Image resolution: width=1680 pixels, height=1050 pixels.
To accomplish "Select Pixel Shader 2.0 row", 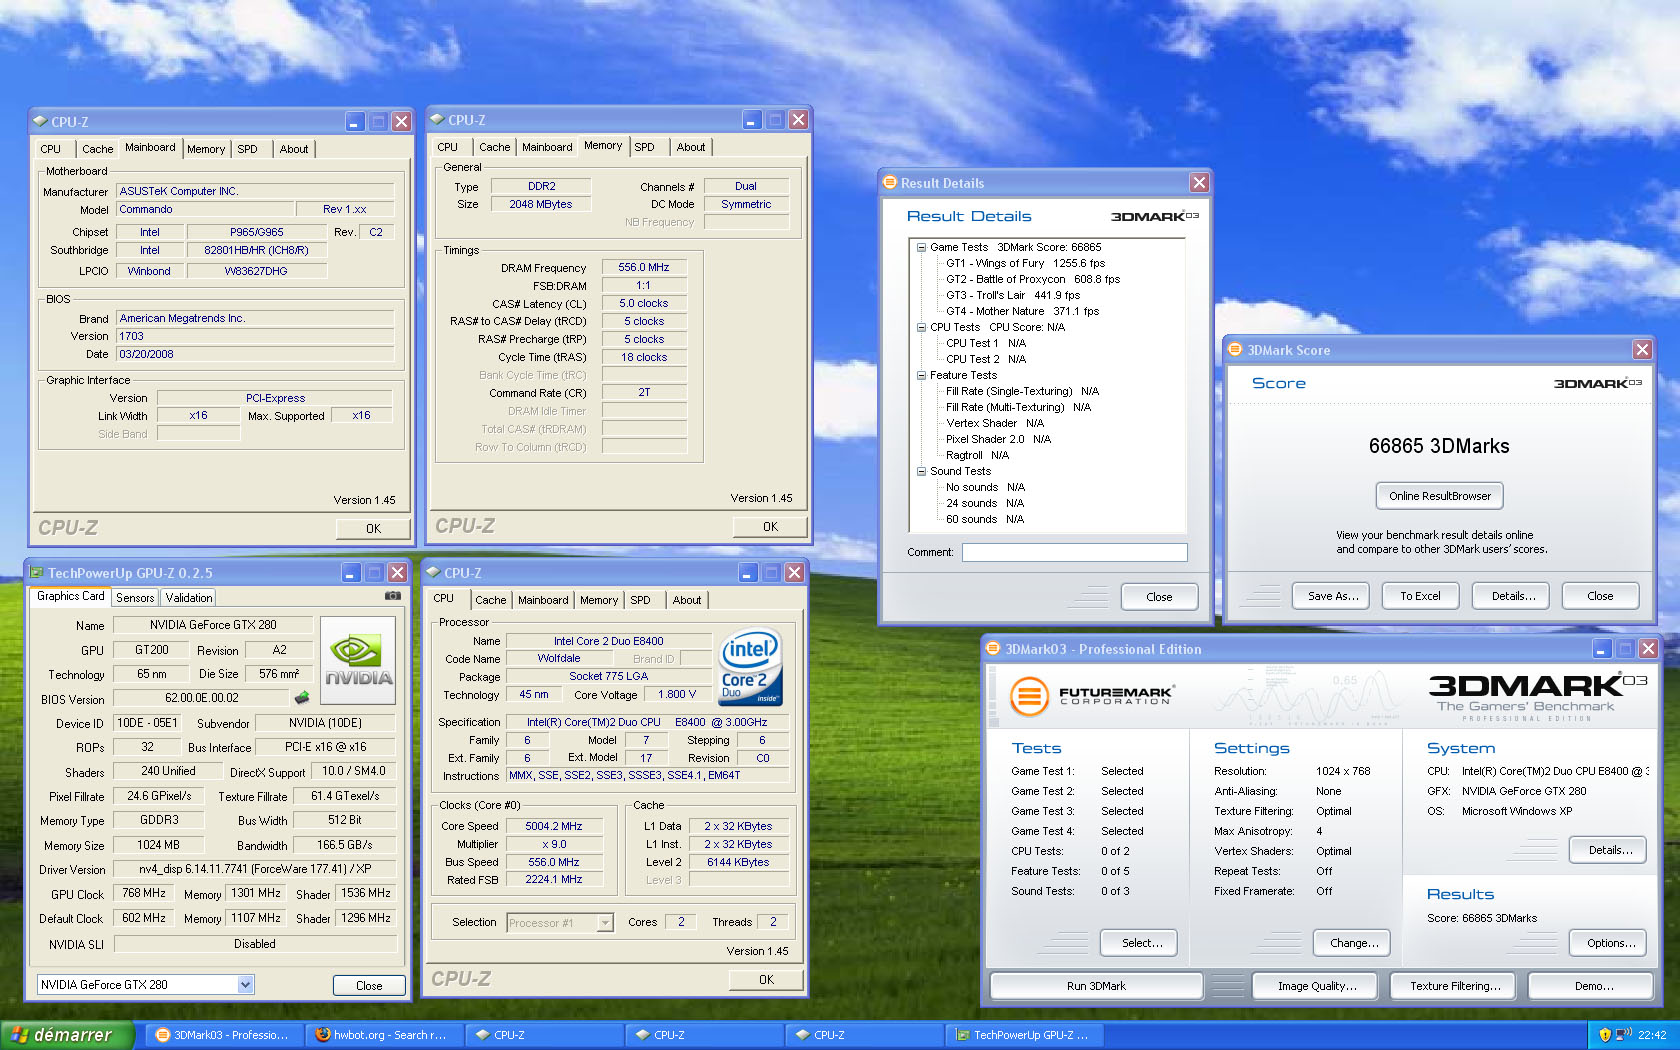I will coord(998,439).
